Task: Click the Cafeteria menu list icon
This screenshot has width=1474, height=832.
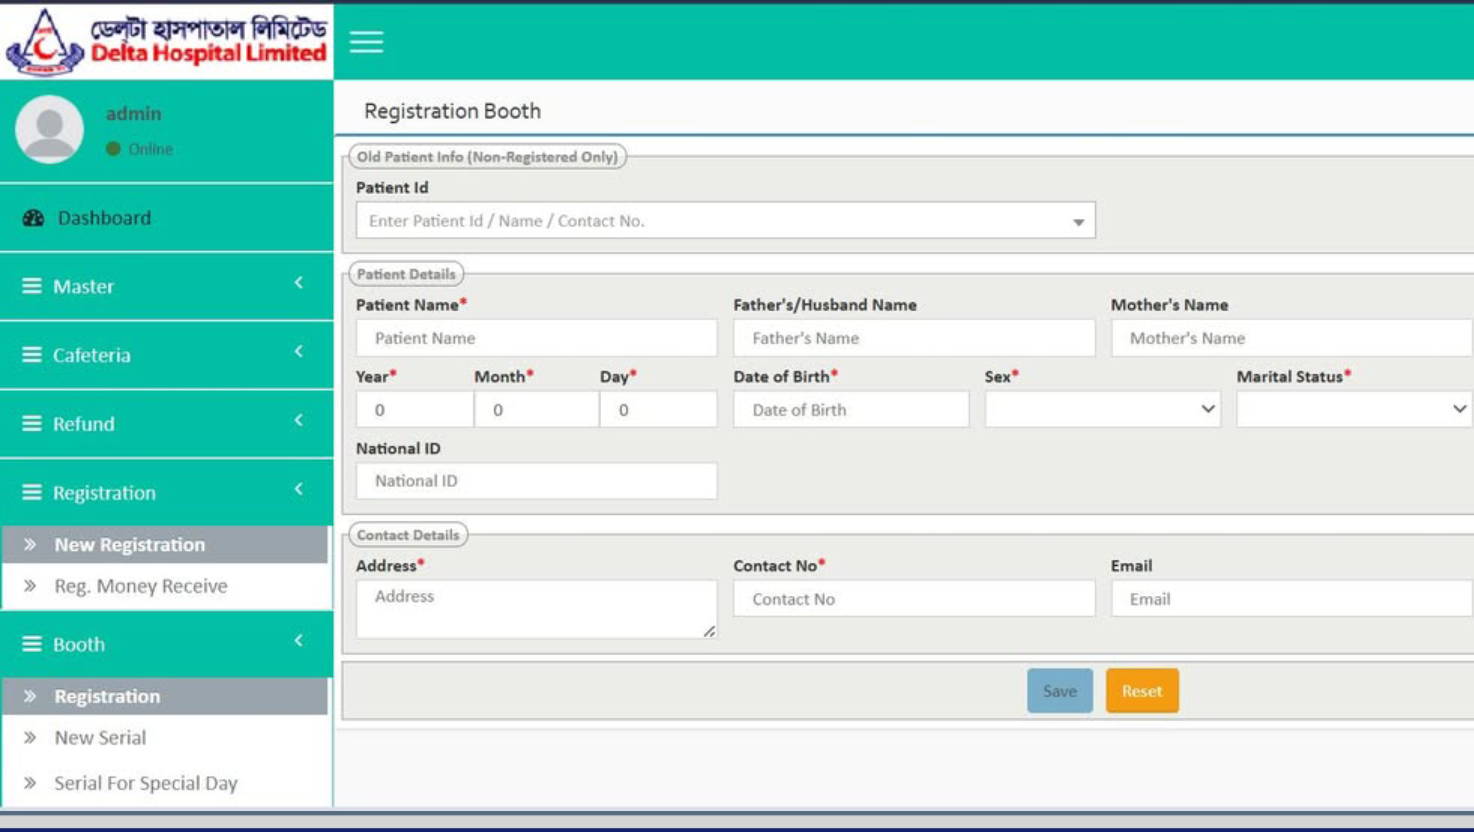Action: click(x=32, y=355)
